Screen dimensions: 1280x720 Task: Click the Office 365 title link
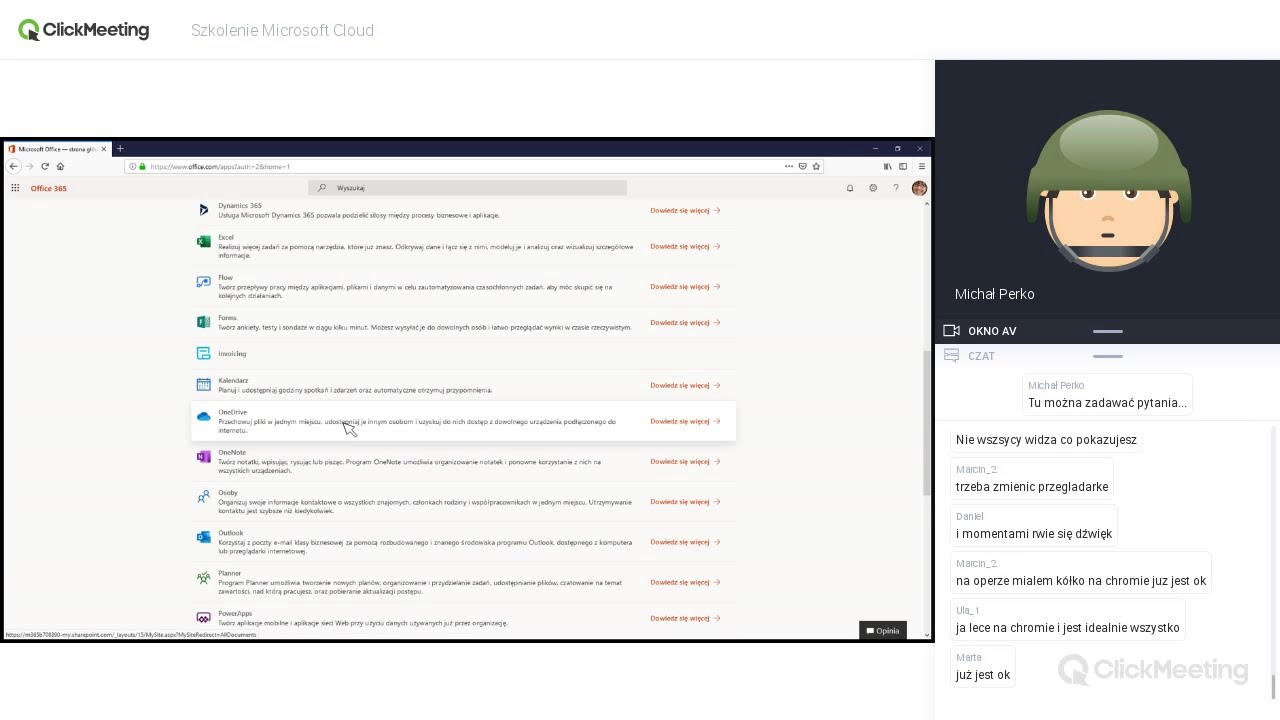(48, 188)
